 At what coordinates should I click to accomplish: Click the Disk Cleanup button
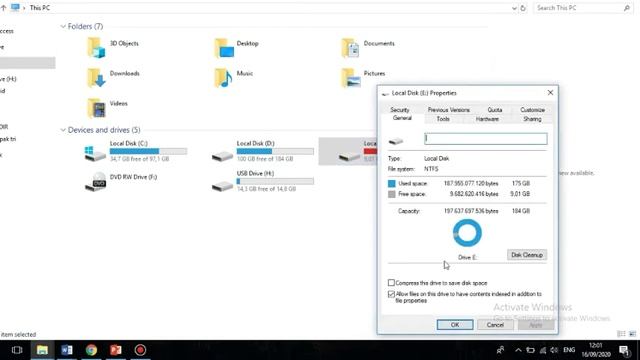(527, 255)
